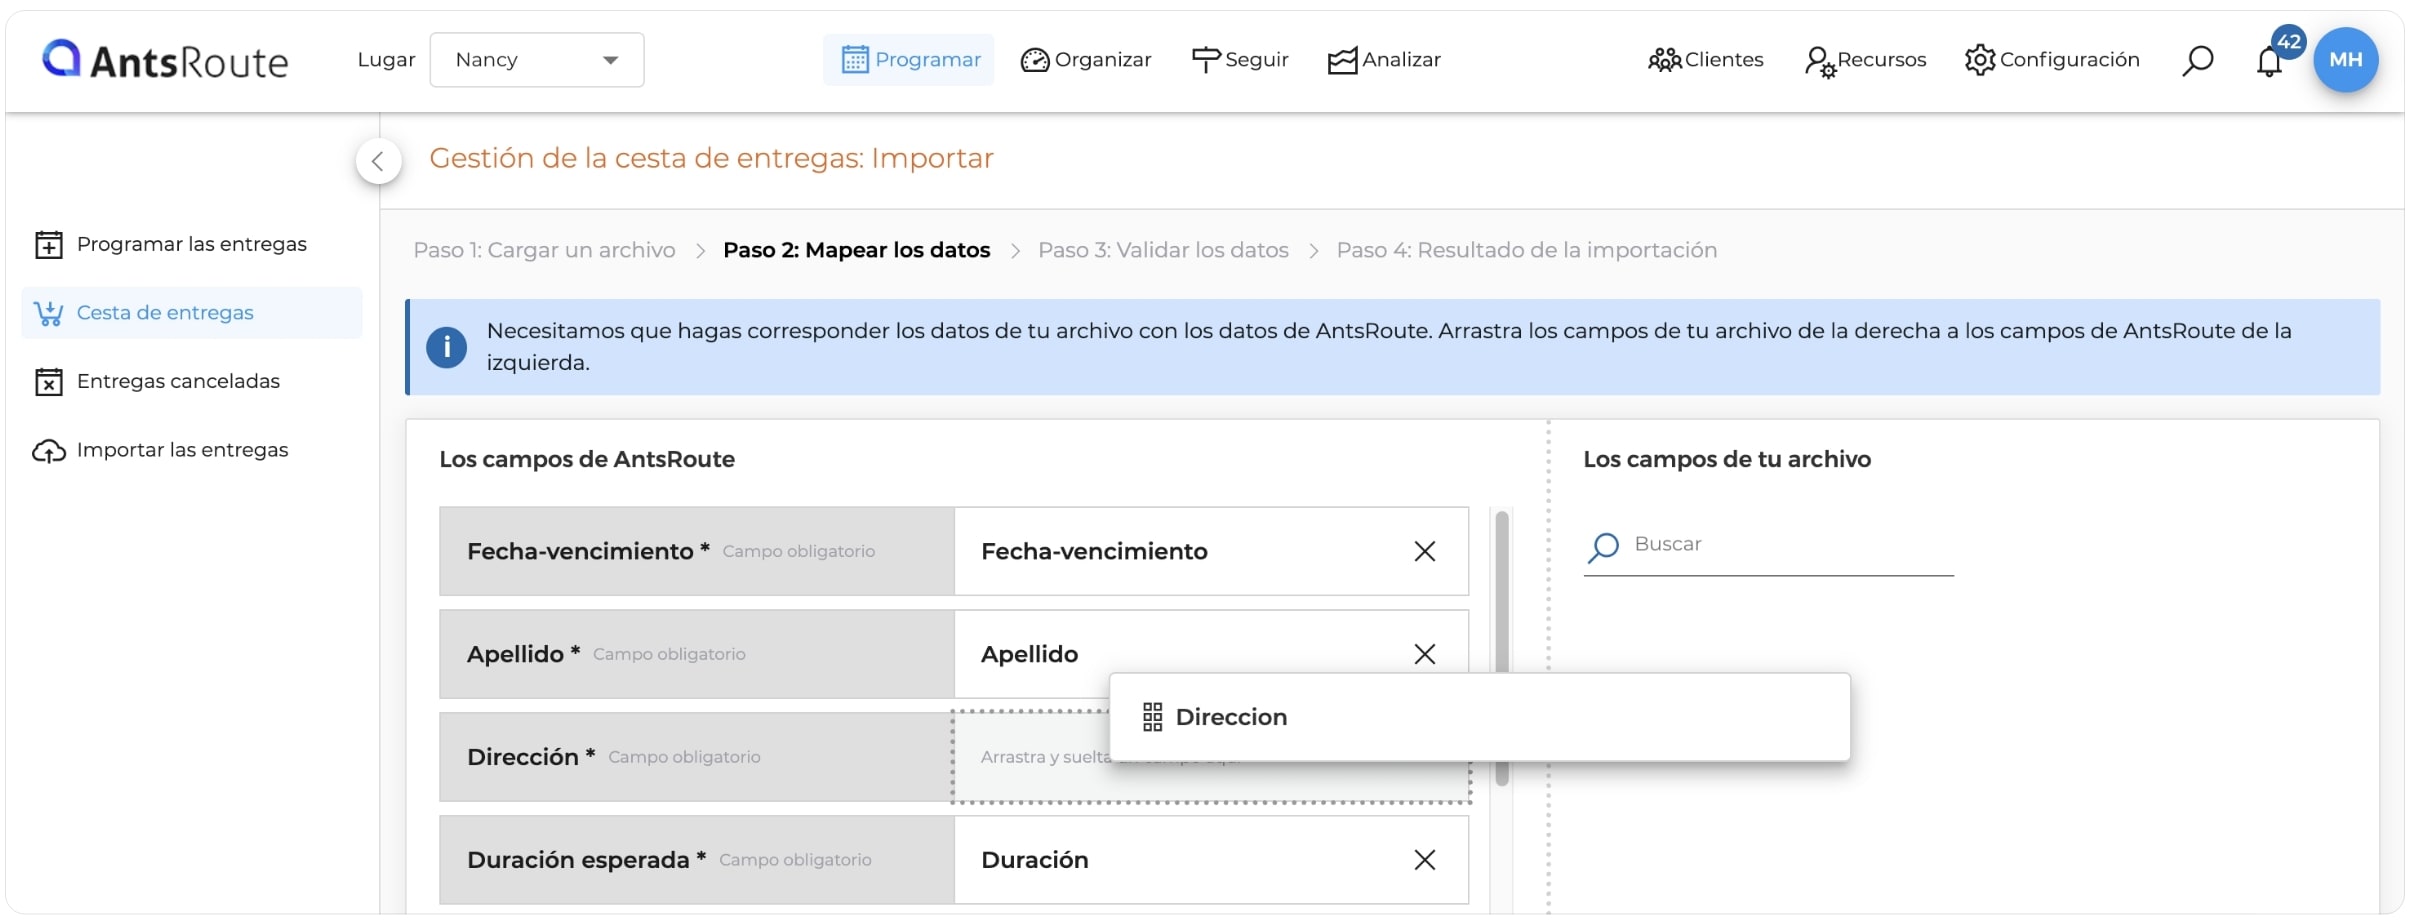Switch to the Programar menu
This screenshot has width=2410, height=922.
(909, 60)
